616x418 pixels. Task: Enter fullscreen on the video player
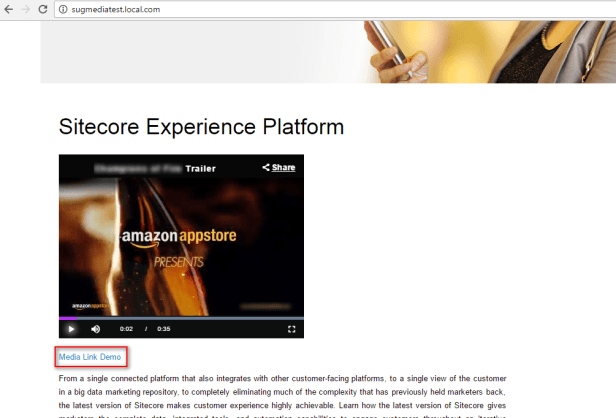coord(292,329)
